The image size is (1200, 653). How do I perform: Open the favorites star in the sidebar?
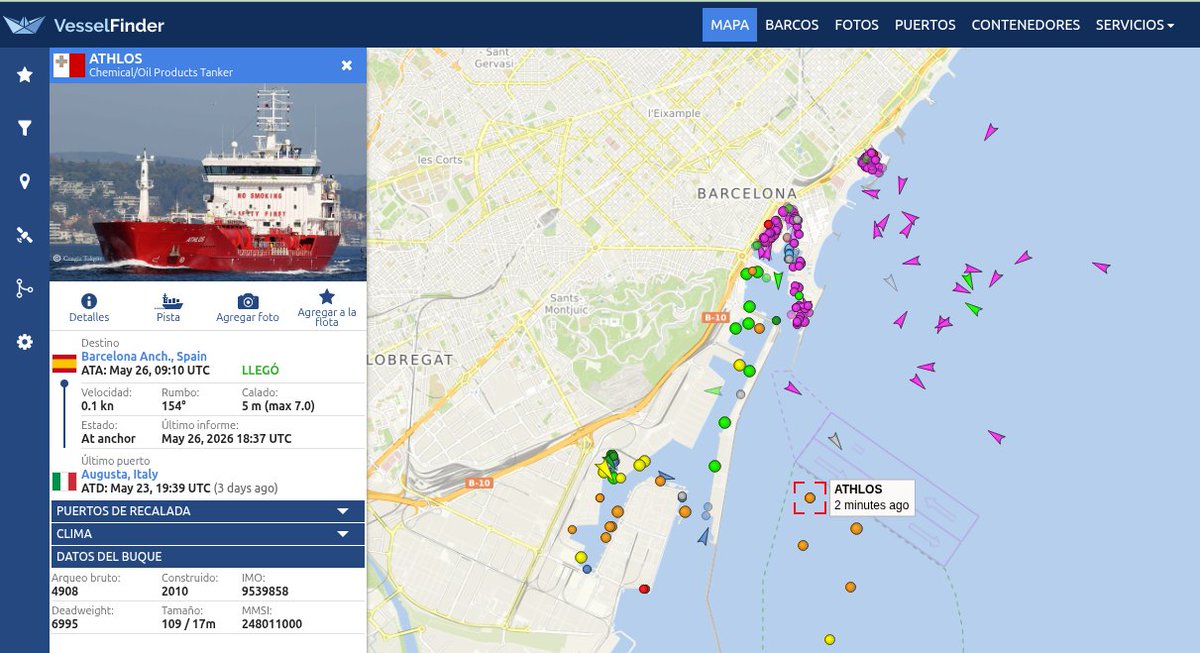[25, 74]
